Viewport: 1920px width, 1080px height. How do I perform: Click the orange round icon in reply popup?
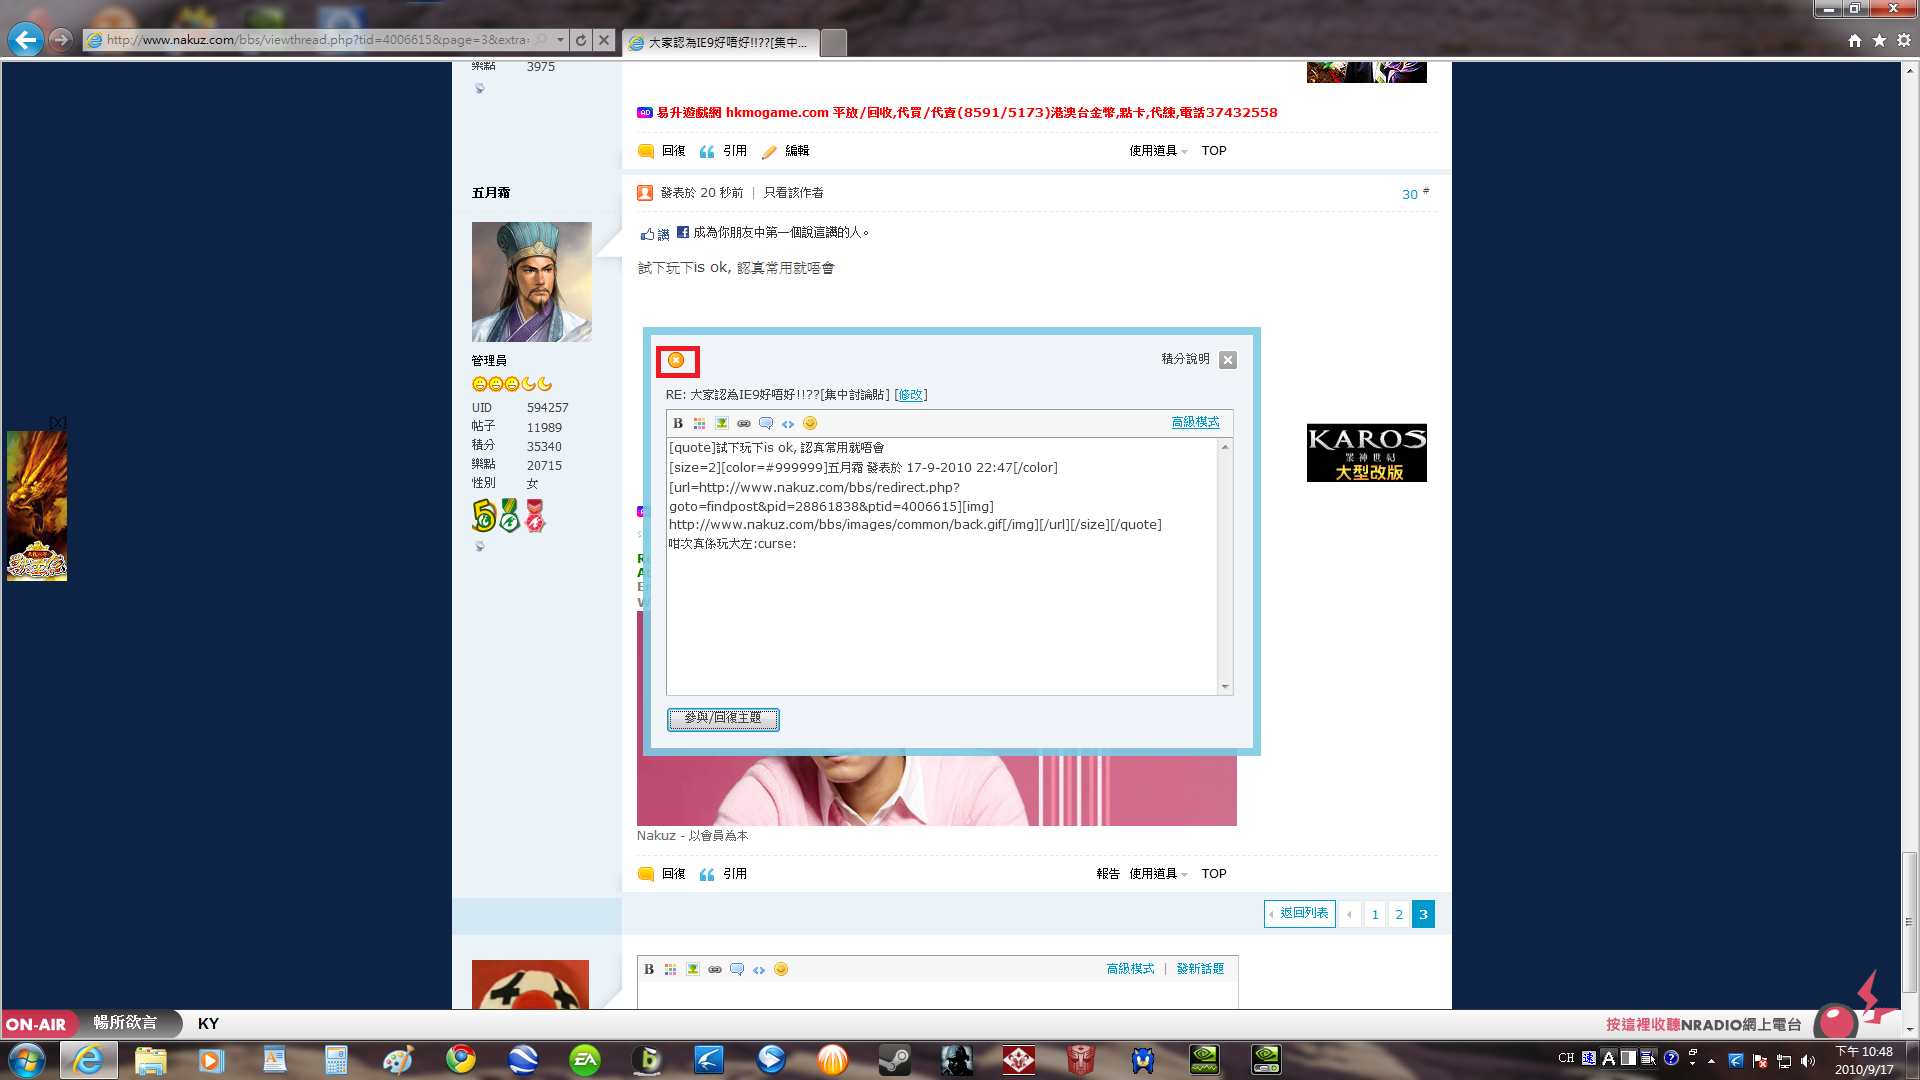point(677,360)
